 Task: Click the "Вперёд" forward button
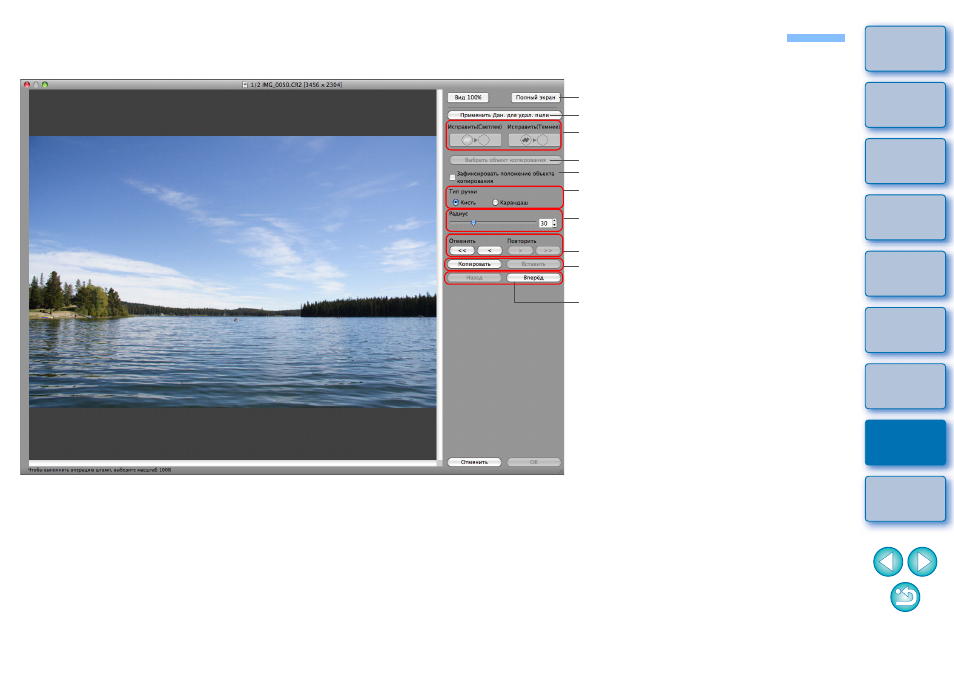pos(534,277)
